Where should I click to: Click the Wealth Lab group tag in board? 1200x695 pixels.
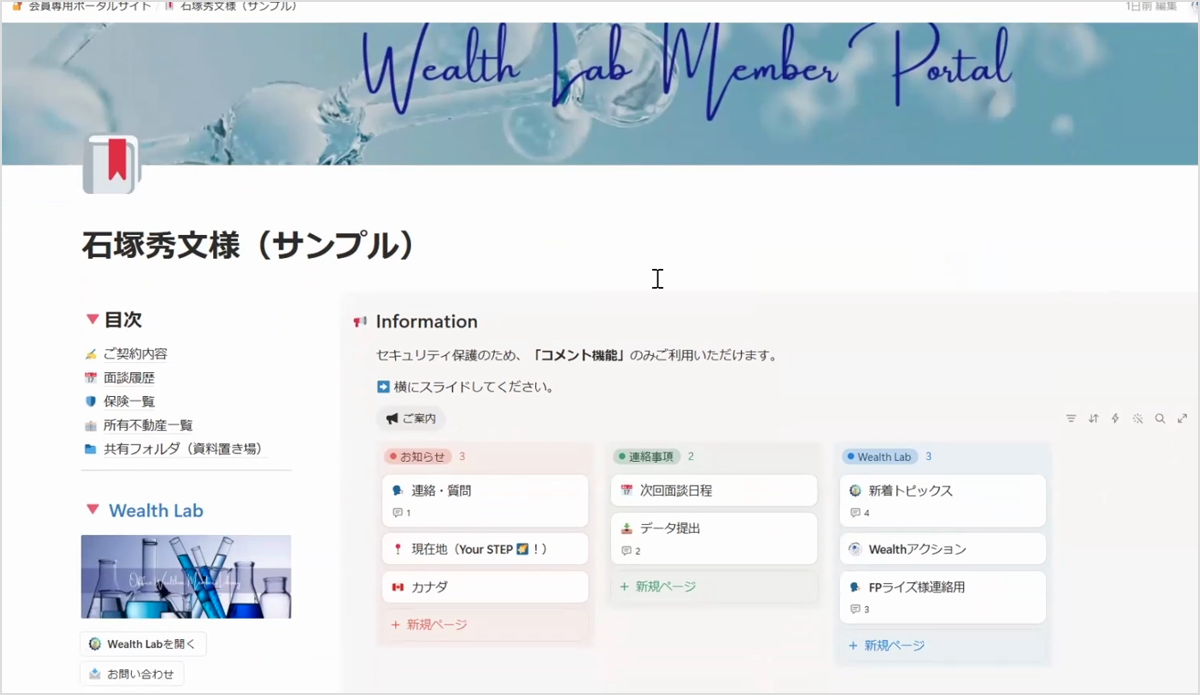point(880,456)
